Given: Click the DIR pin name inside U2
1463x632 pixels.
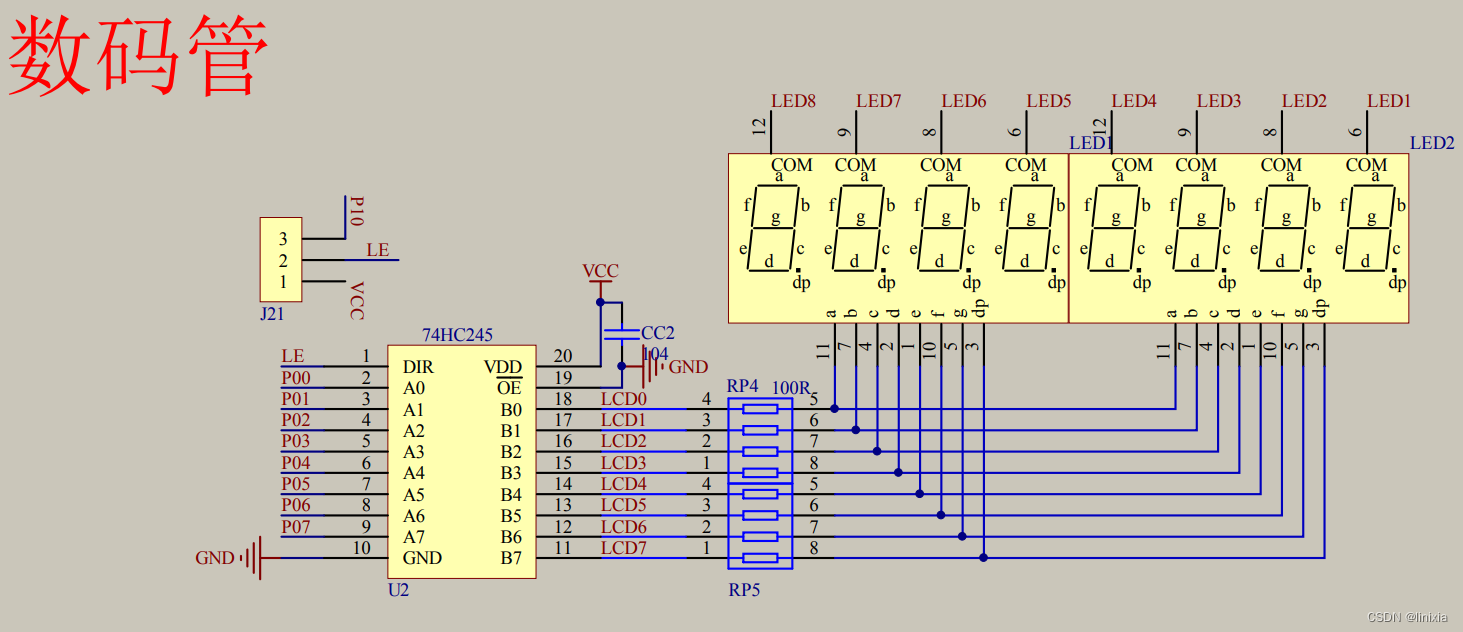Looking at the screenshot, I should (418, 367).
